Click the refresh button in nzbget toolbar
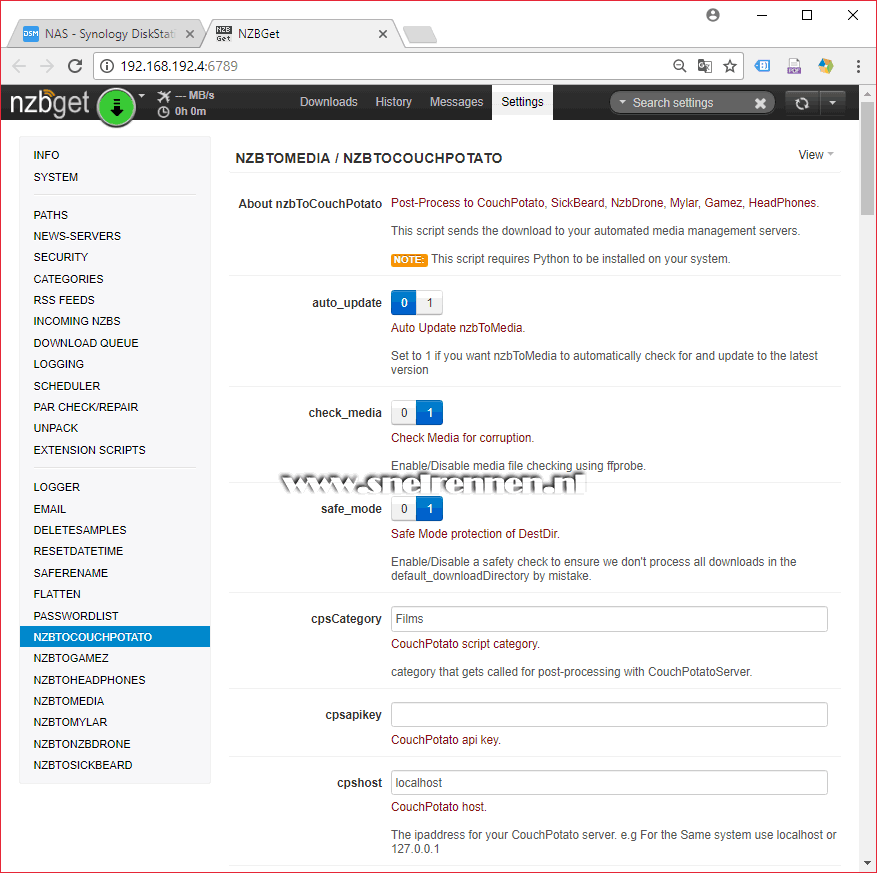The height and width of the screenshot is (873, 877). click(802, 103)
